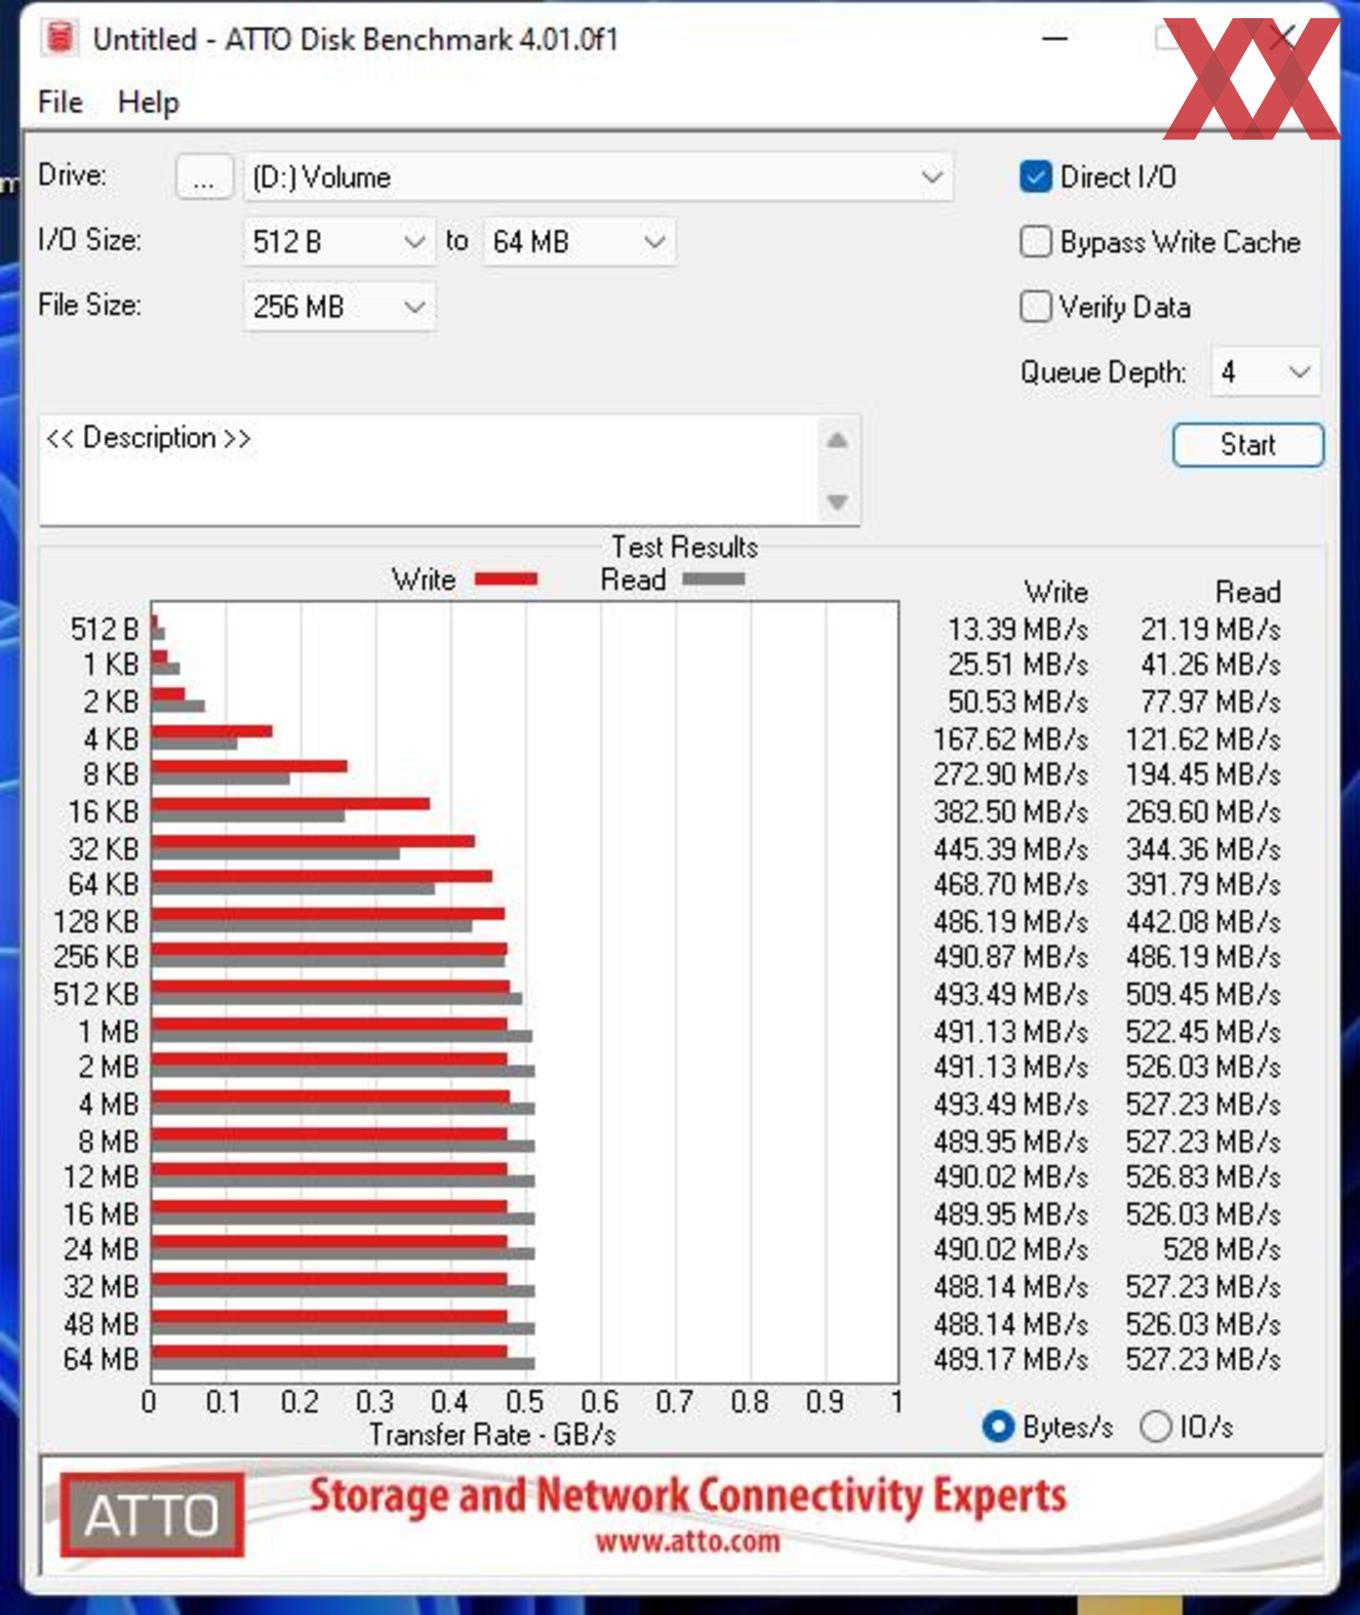The height and width of the screenshot is (1615, 1360).
Task: Click the red Write legend swatch
Action: pos(506,579)
